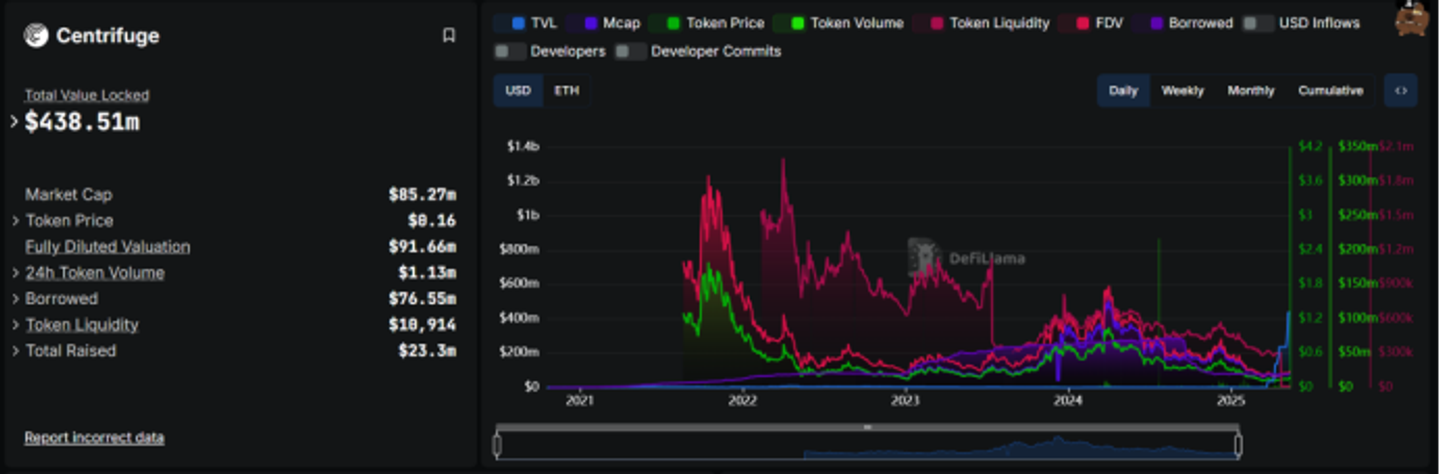
Task: Switch chart to Cumulative view
Action: [x=1330, y=90]
